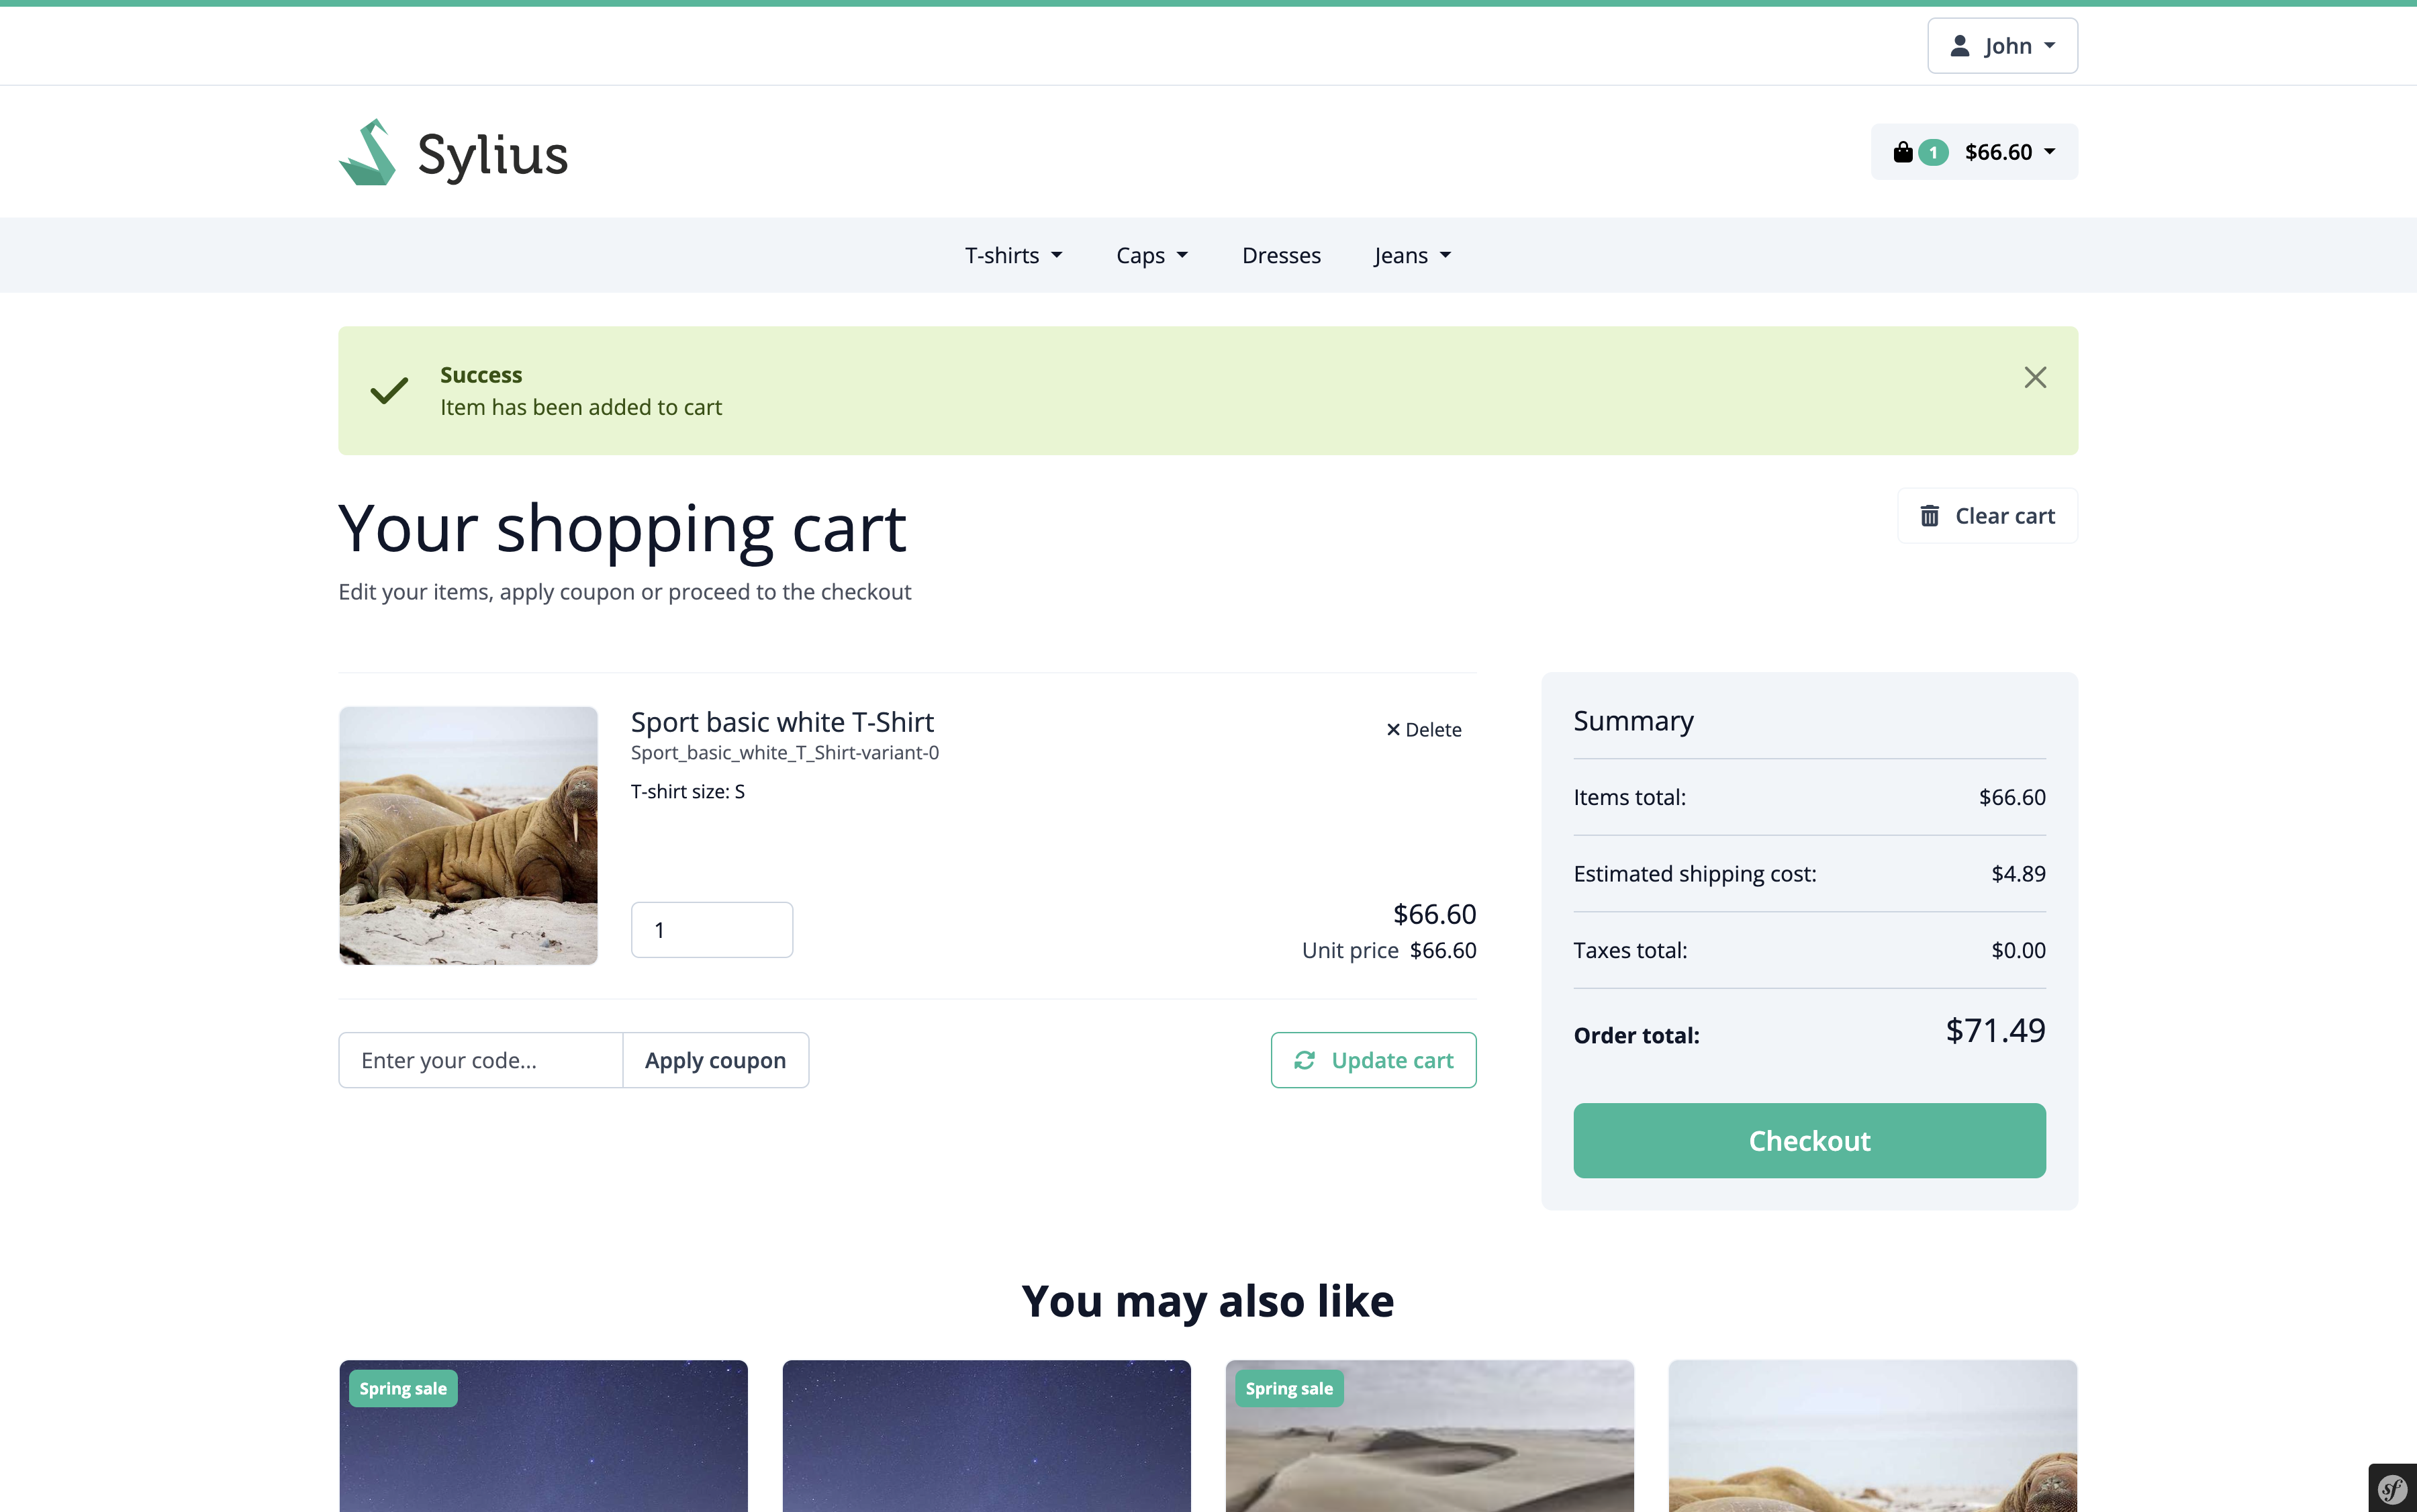Screen dimensions: 2417x1512
Task: Open the John account dropdown
Action: [x=2002, y=46]
